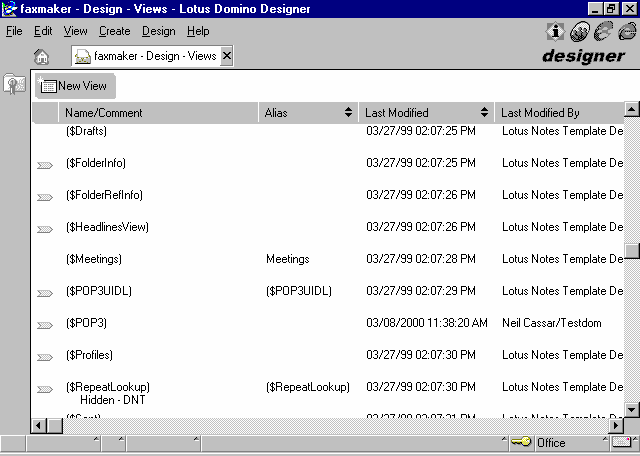Click the arrow marker beside ($POP3)
The image size is (640, 456).
[45, 325]
